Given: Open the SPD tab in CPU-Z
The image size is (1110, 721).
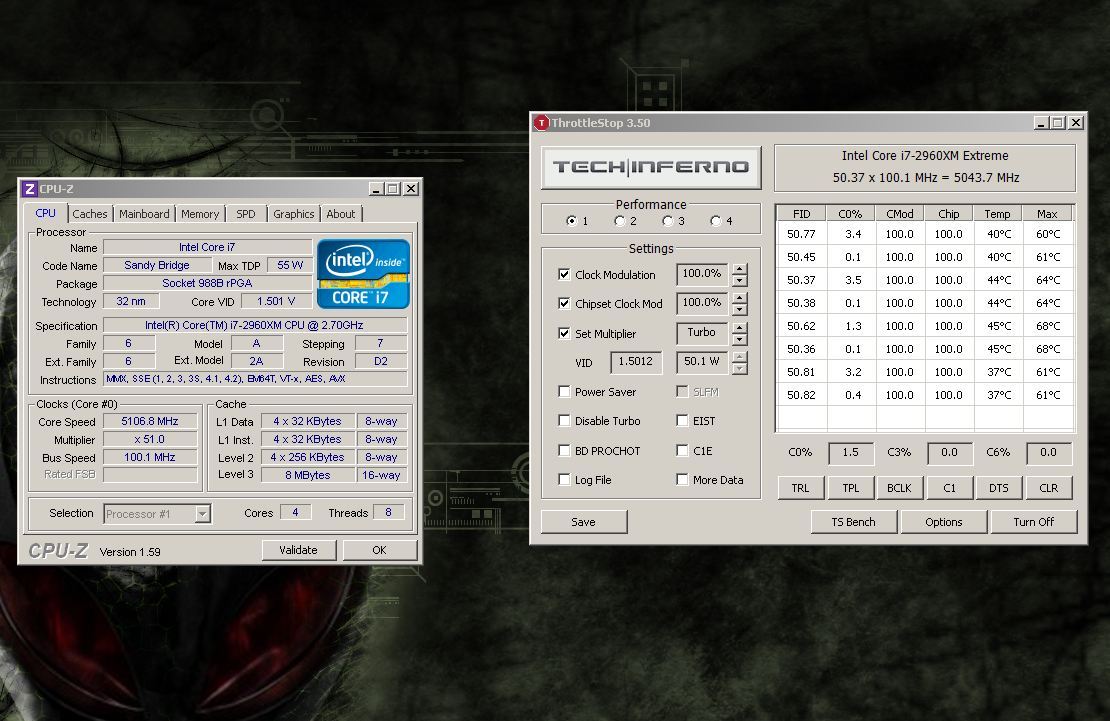Looking at the screenshot, I should 246,214.
